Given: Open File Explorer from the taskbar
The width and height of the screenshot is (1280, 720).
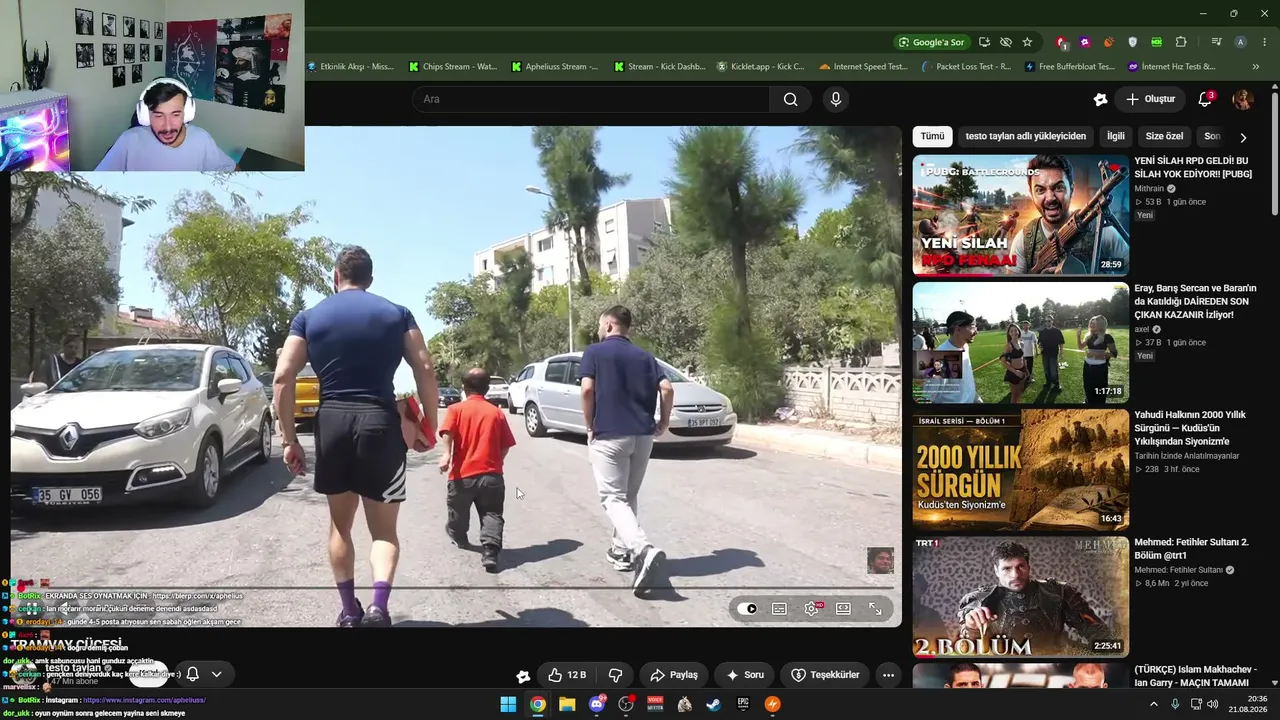Looking at the screenshot, I should point(567,704).
